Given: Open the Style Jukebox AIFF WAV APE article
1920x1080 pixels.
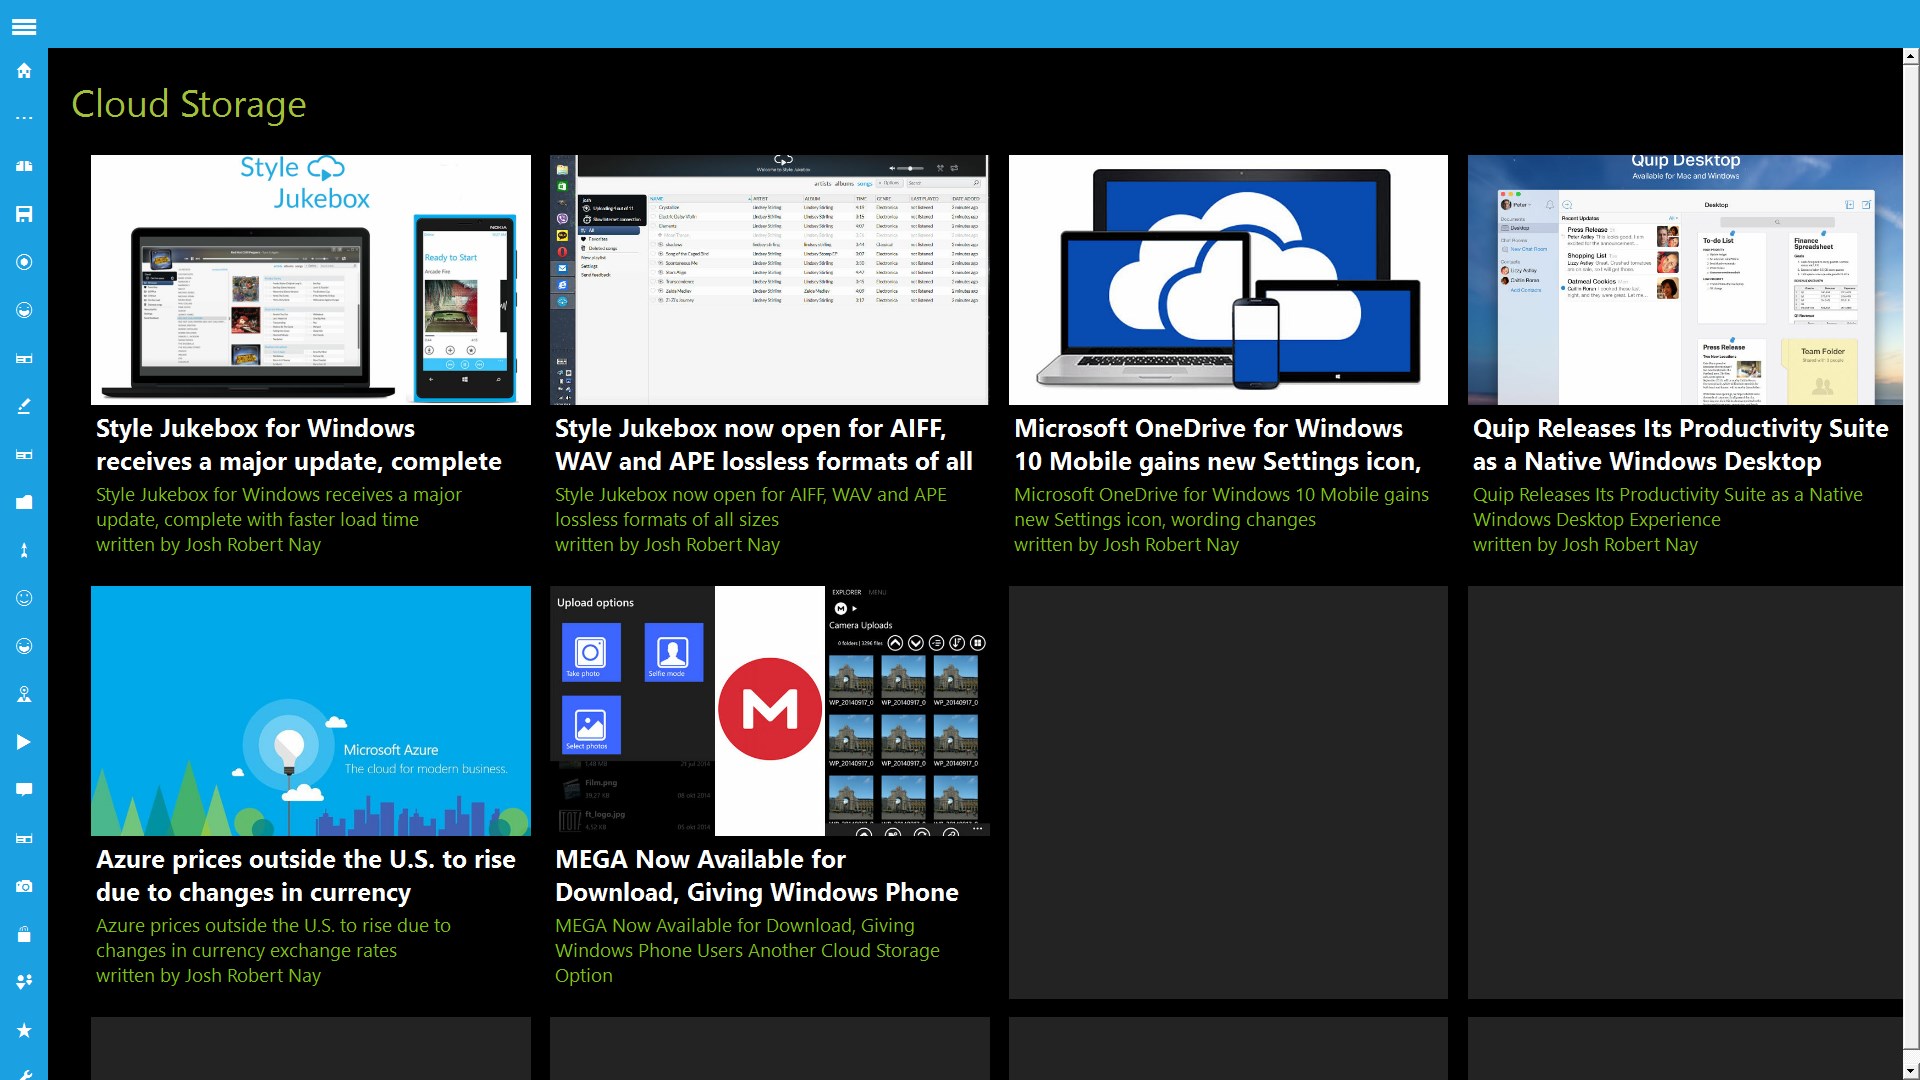Looking at the screenshot, I should pos(763,445).
